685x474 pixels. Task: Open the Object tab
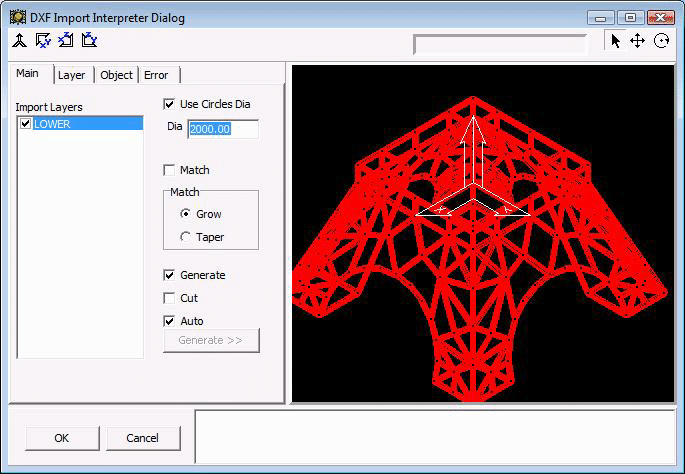coord(116,75)
